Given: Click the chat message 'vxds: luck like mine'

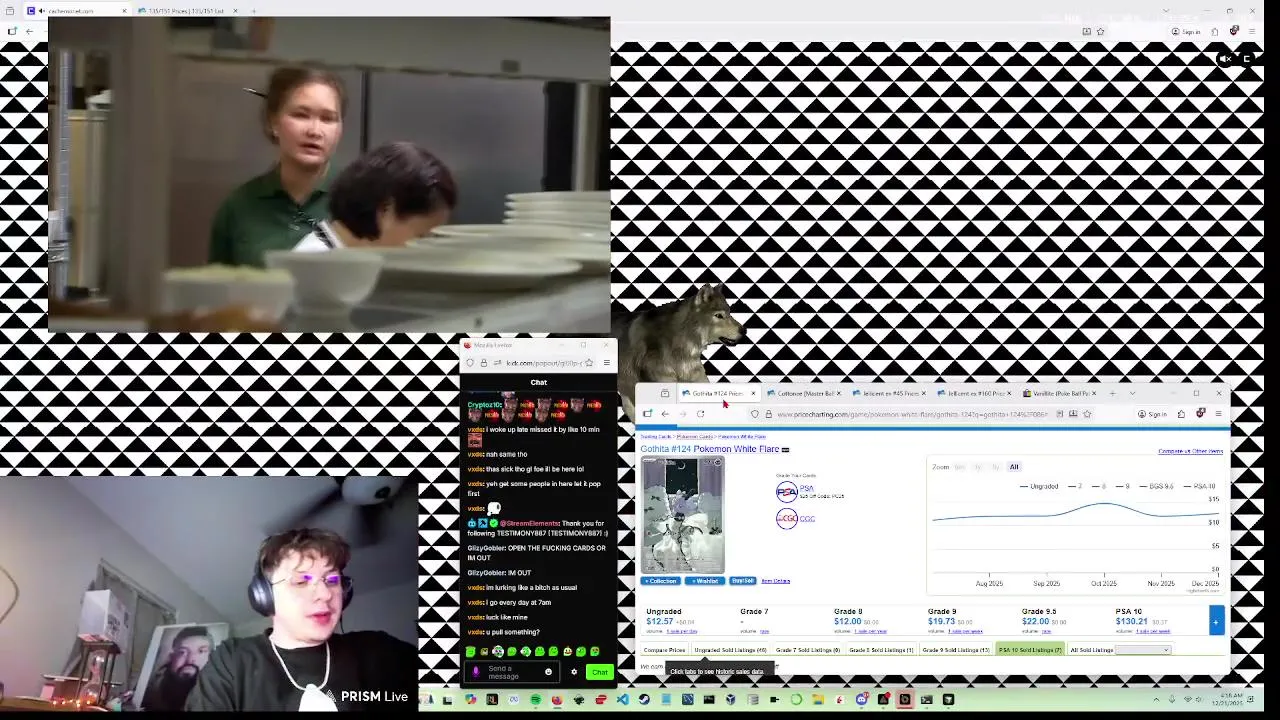Looking at the screenshot, I should pyautogui.click(x=497, y=617).
